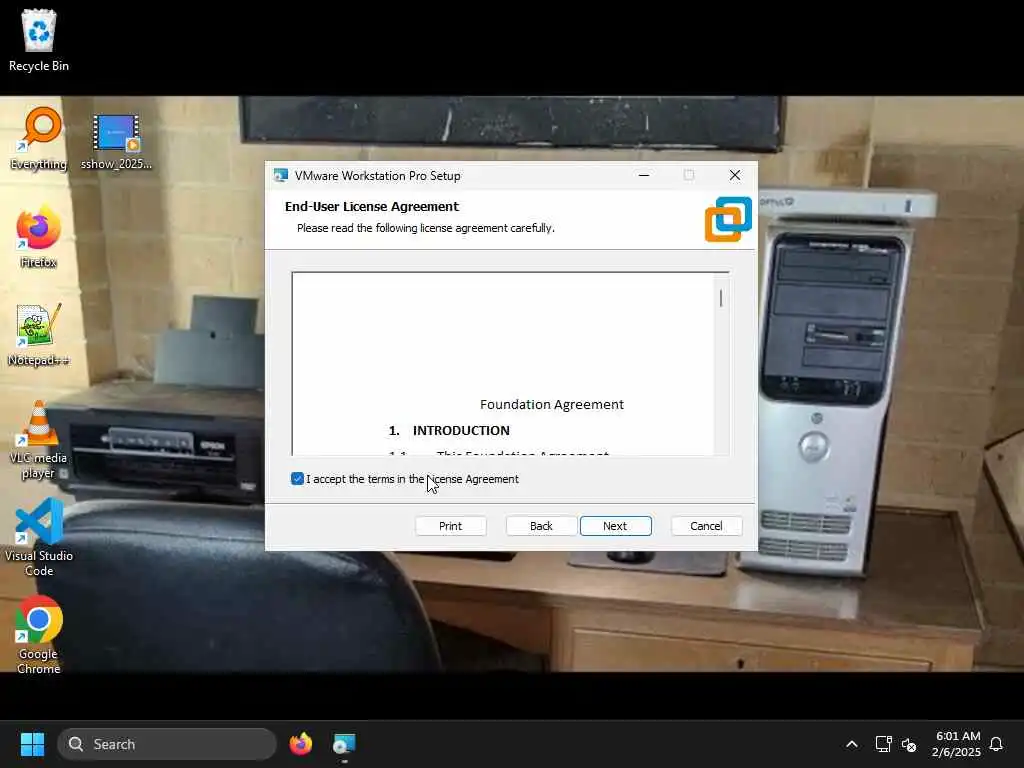Screen dimensions: 1024x768
Task: Click the Firefox icon in the taskbar
Action: [300, 744]
